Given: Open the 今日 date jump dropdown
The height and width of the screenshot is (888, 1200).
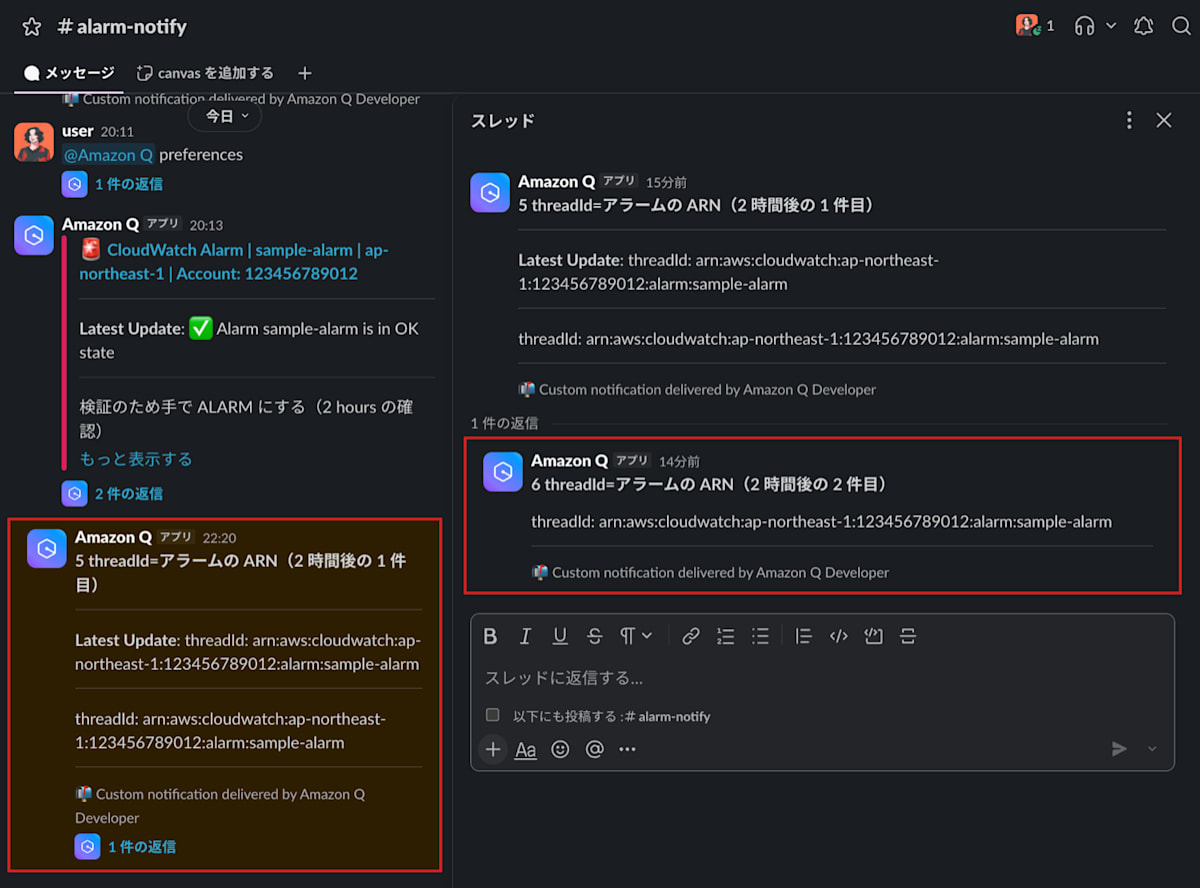Looking at the screenshot, I should (225, 116).
